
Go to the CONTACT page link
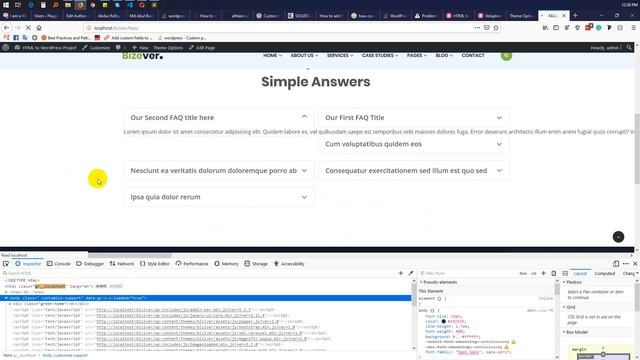473,55
